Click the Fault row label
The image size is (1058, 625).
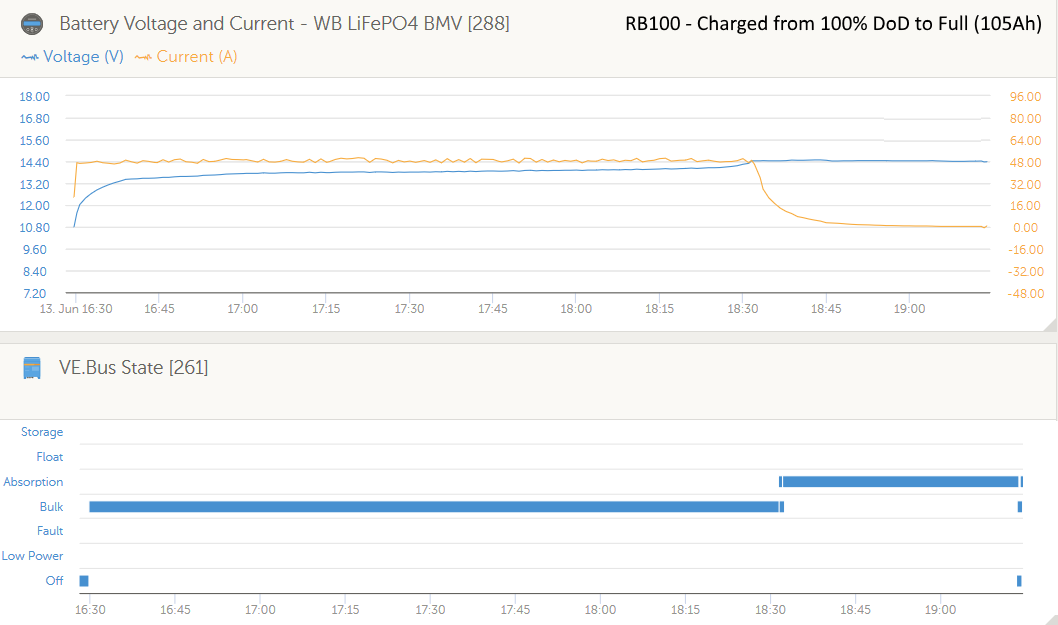(50, 531)
